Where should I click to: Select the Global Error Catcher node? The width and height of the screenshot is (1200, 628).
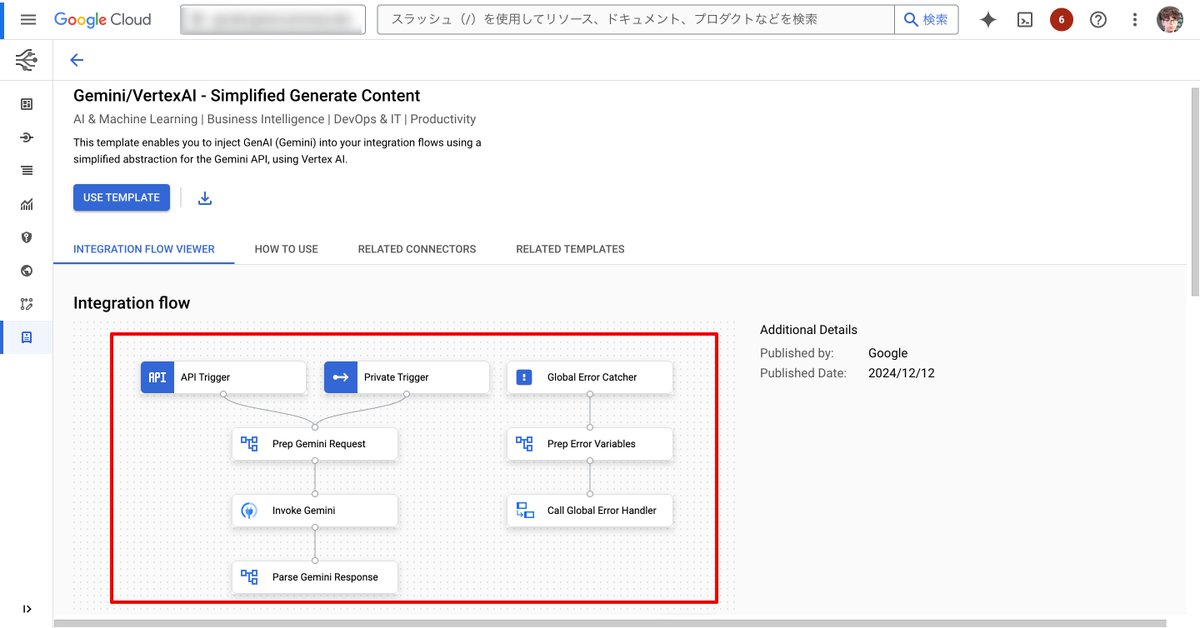[x=590, y=377]
